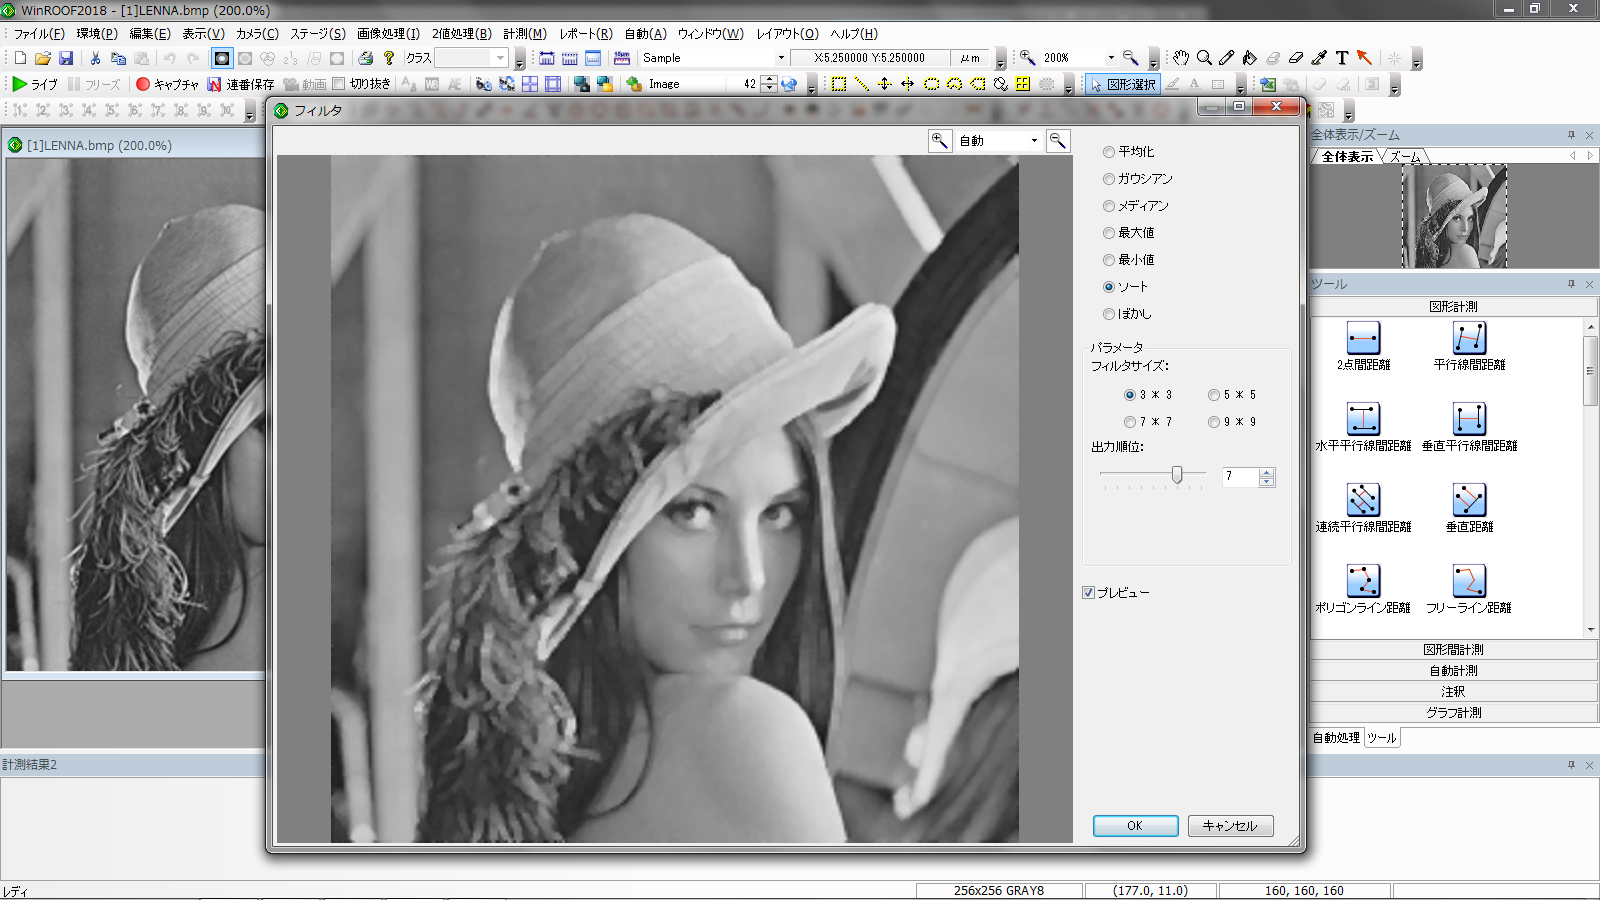Image resolution: width=1600 pixels, height=900 pixels.
Task: Select the Pencil drawing tool
Action: [1227, 58]
